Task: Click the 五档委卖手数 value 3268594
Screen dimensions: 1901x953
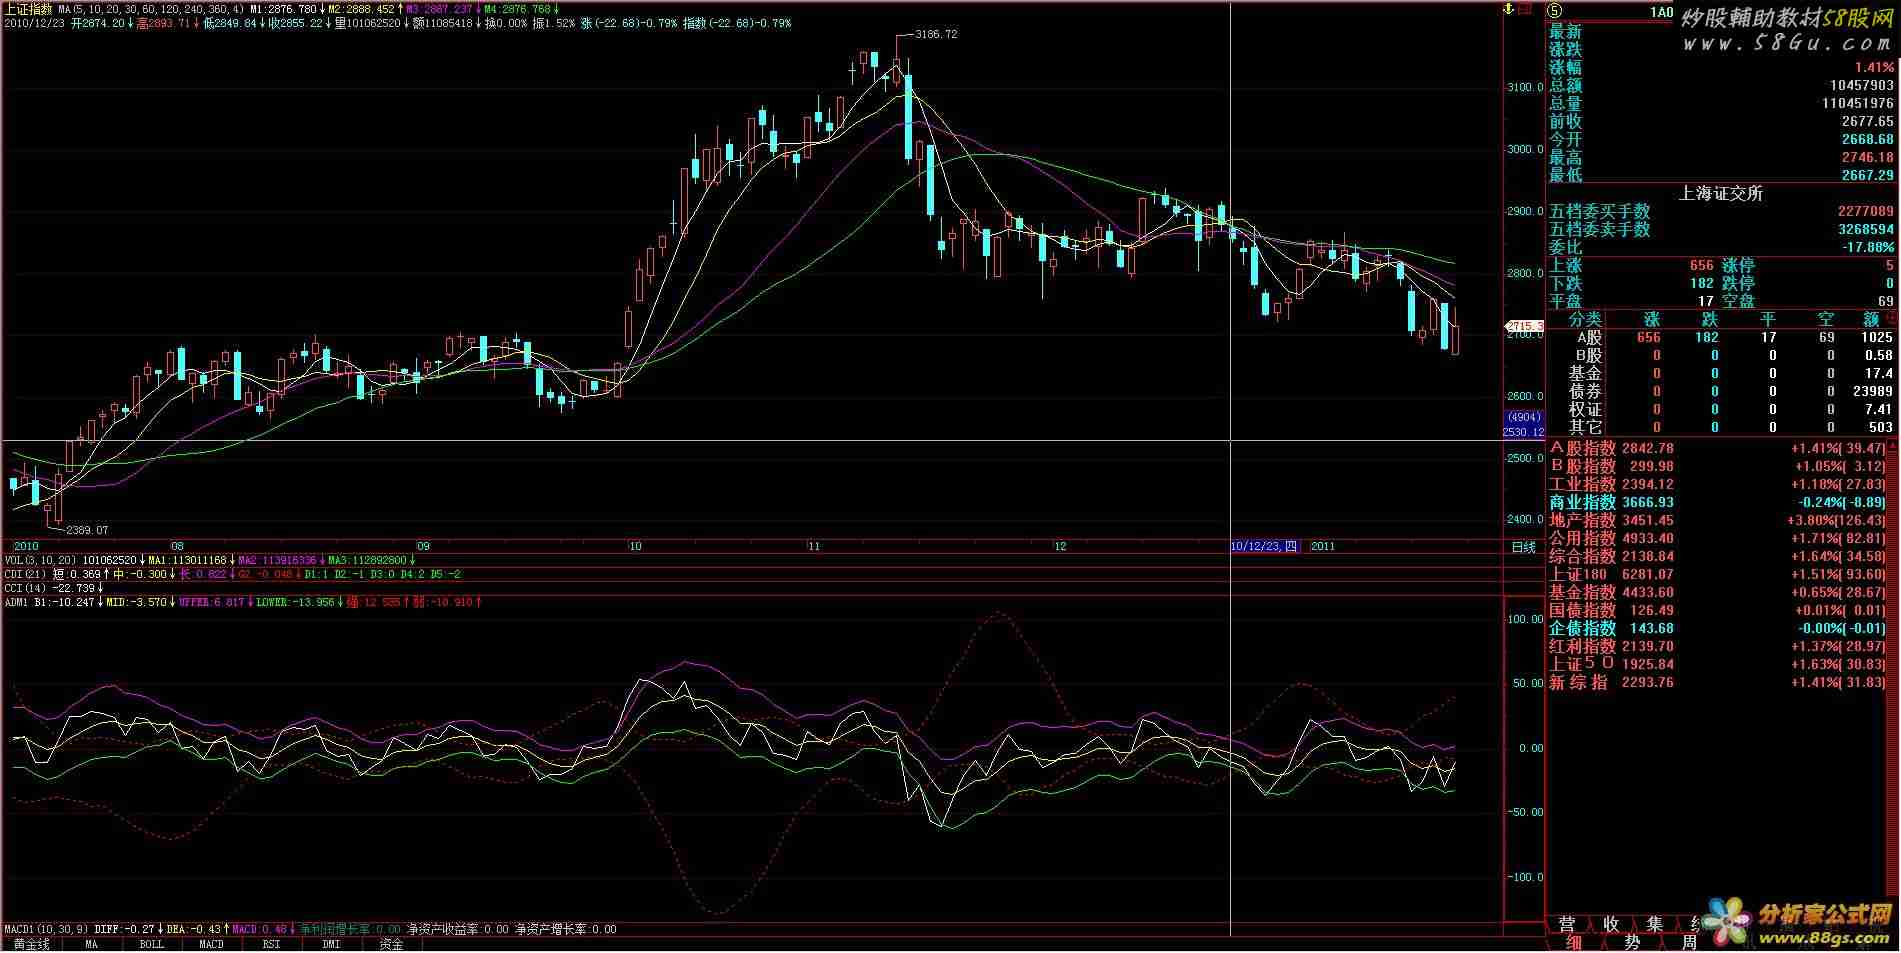Action: pyautogui.click(x=1865, y=230)
